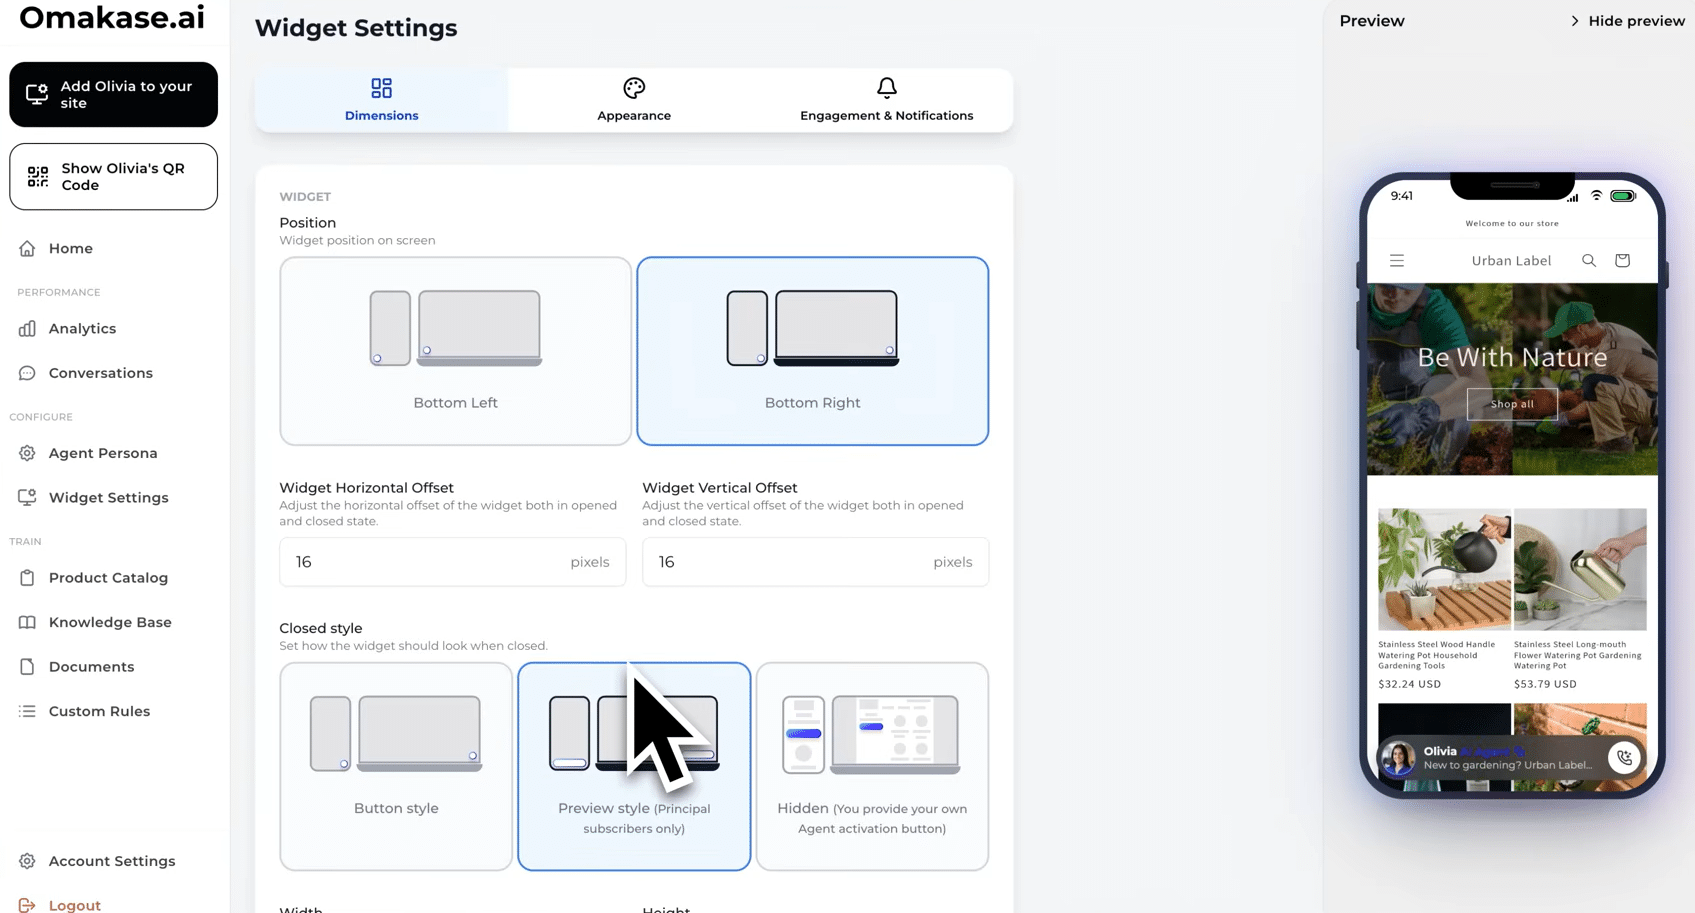Click the Documents file icon
1695x913 pixels.
point(27,666)
